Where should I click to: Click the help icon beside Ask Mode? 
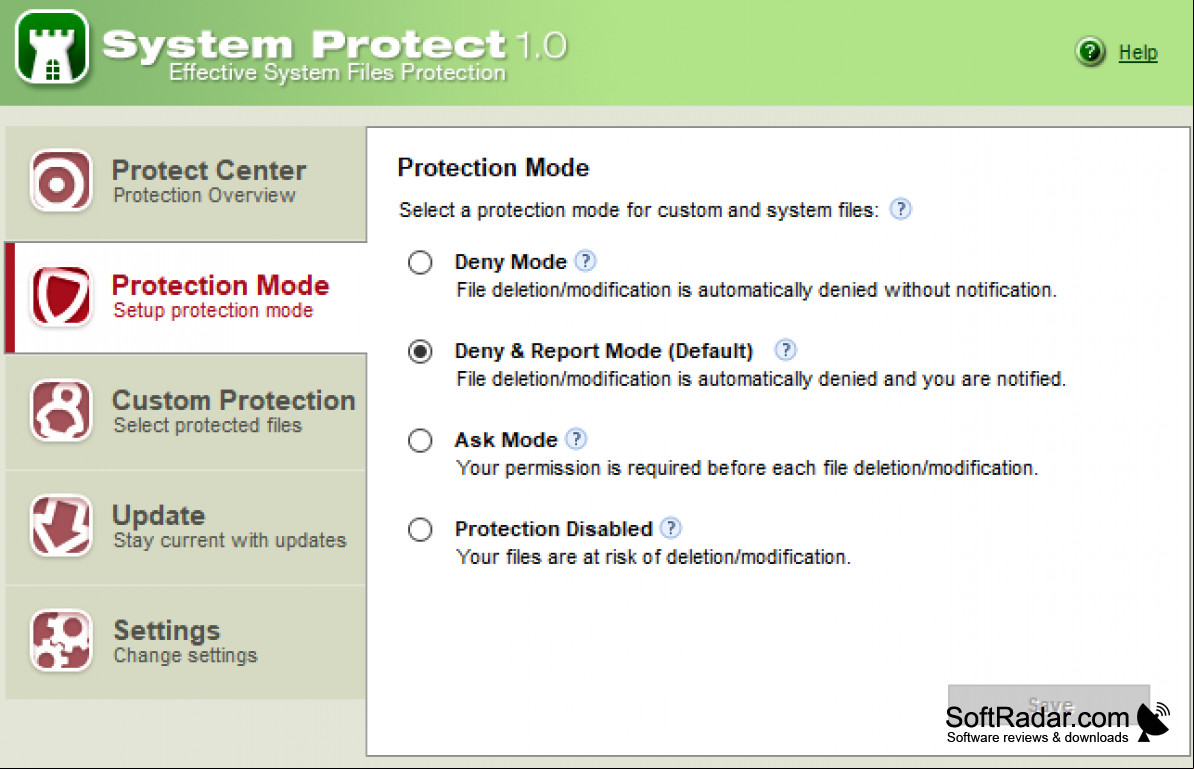coord(576,439)
